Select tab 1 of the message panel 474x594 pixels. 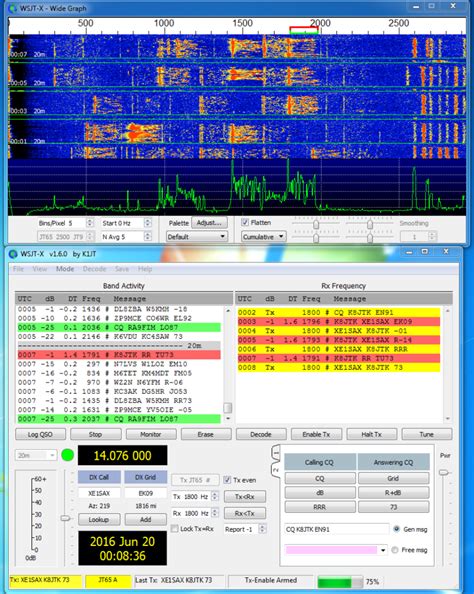pos(276,453)
